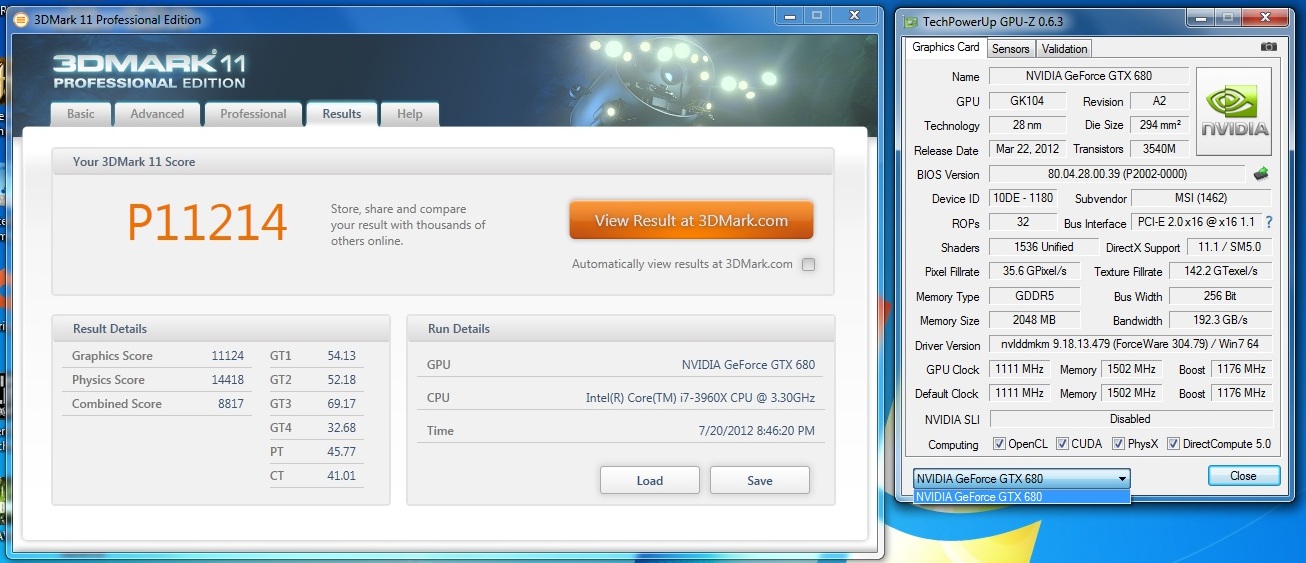Image resolution: width=1306 pixels, height=563 pixels.
Task: Click the BIOS Version text field
Action: click(x=1116, y=174)
